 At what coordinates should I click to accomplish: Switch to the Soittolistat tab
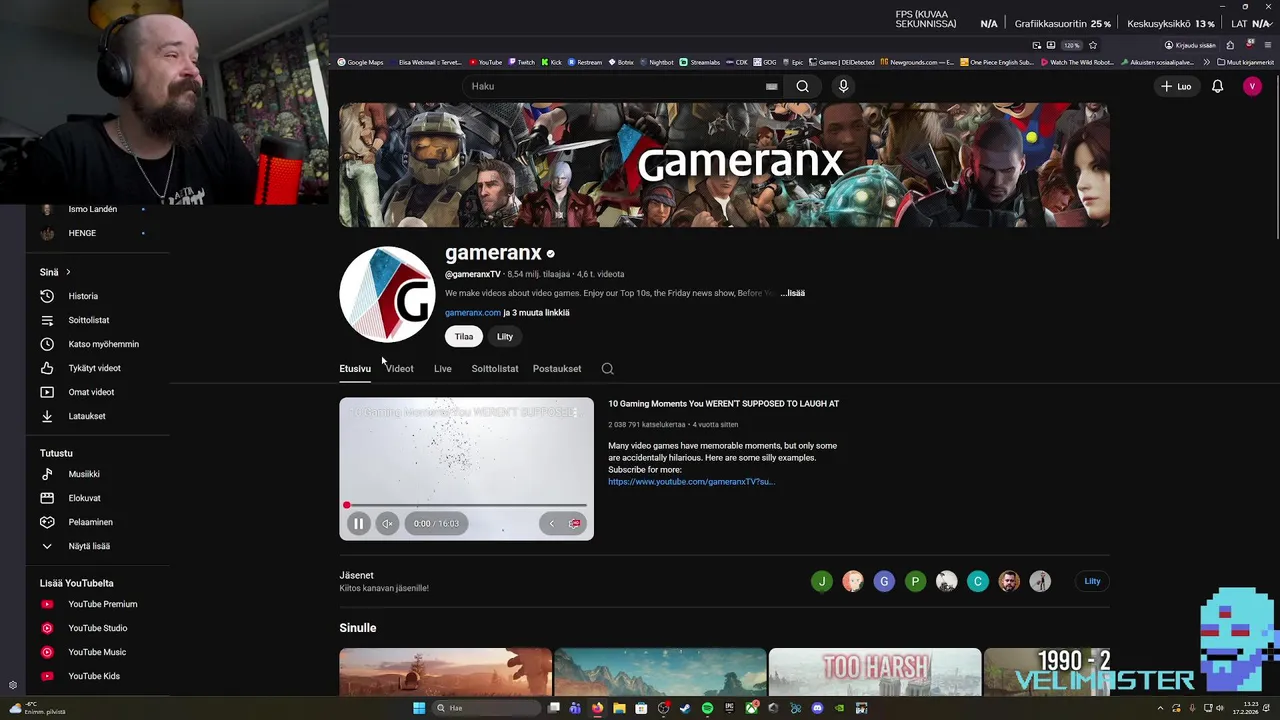coord(495,368)
